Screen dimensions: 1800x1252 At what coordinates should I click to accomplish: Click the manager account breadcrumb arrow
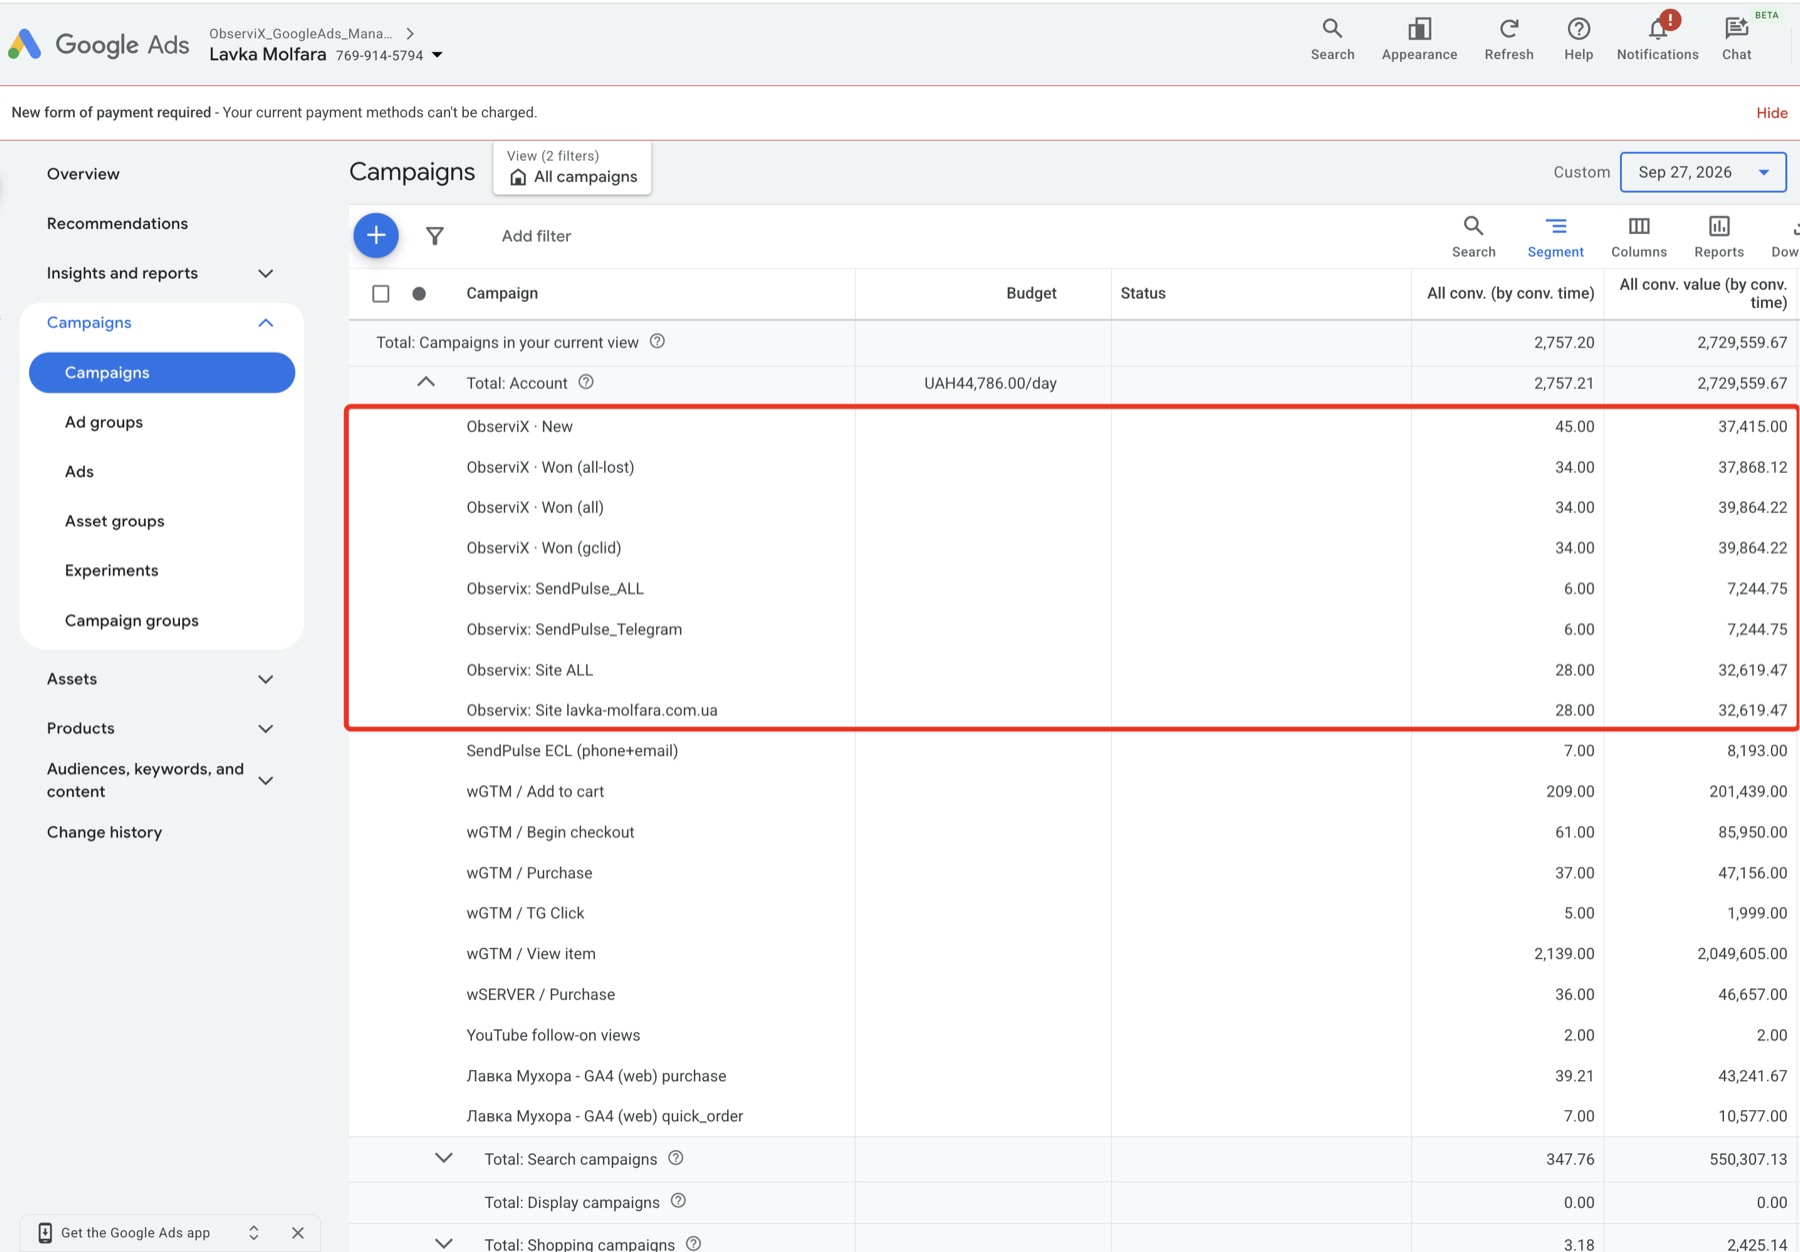(410, 33)
